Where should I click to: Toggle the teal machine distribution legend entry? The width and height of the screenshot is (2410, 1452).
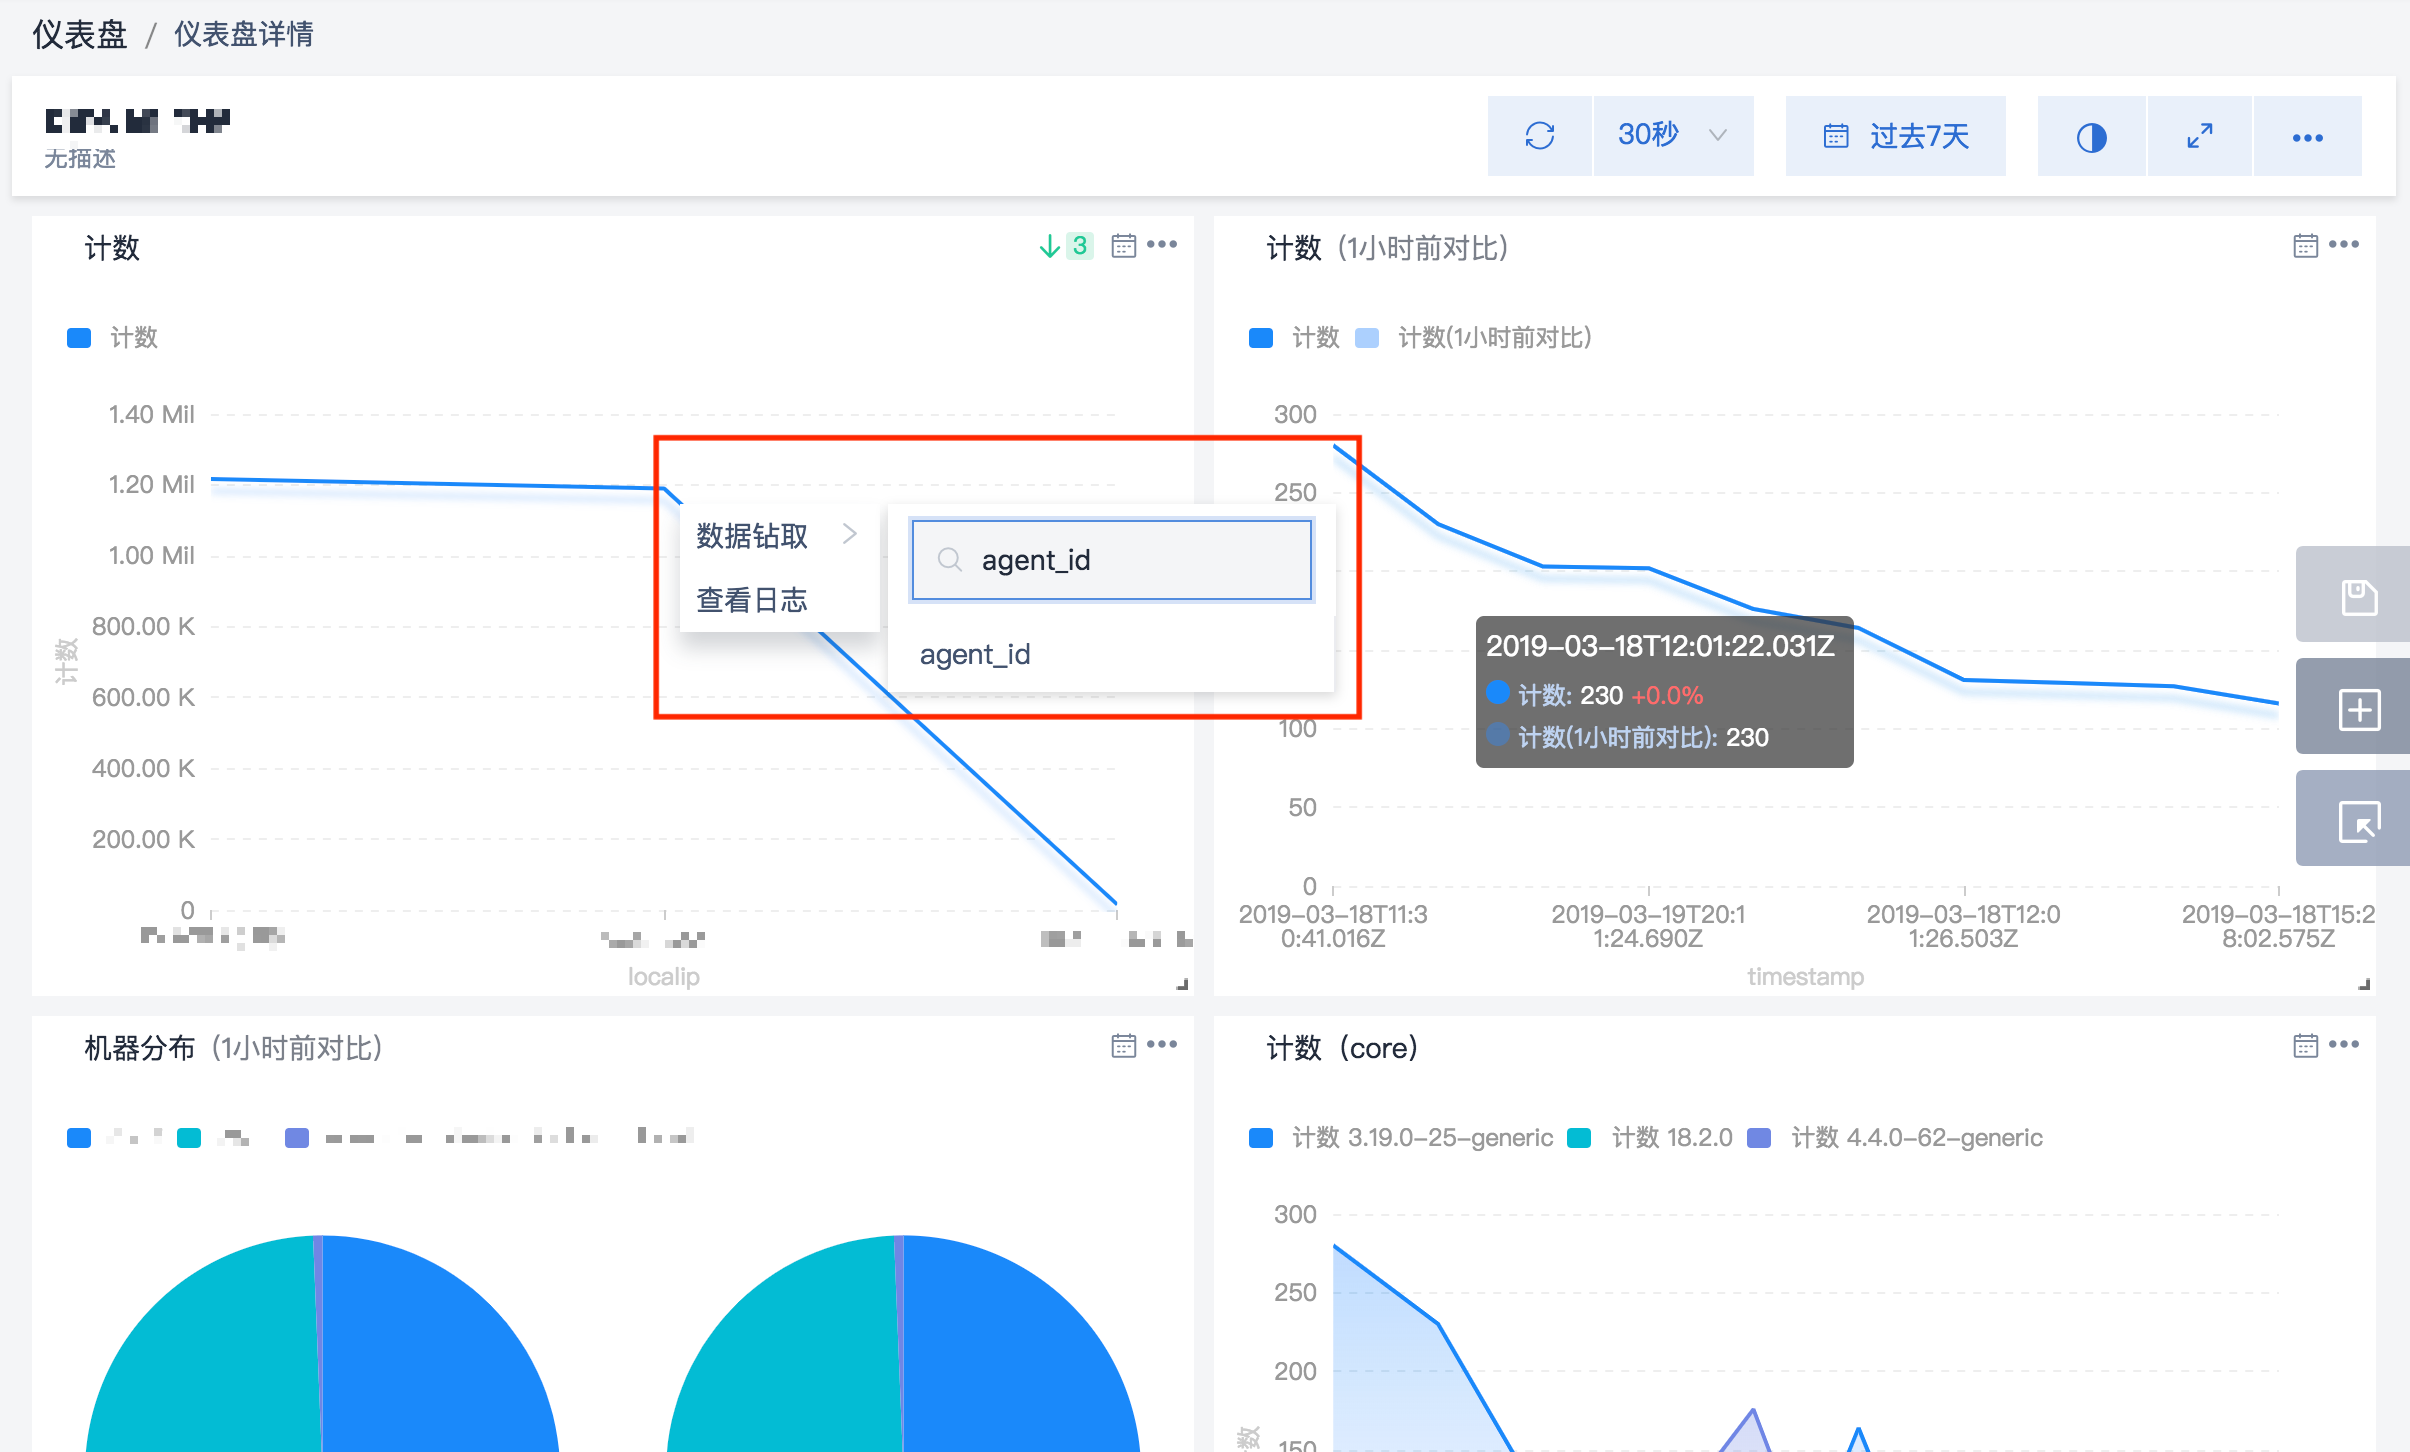point(214,1138)
